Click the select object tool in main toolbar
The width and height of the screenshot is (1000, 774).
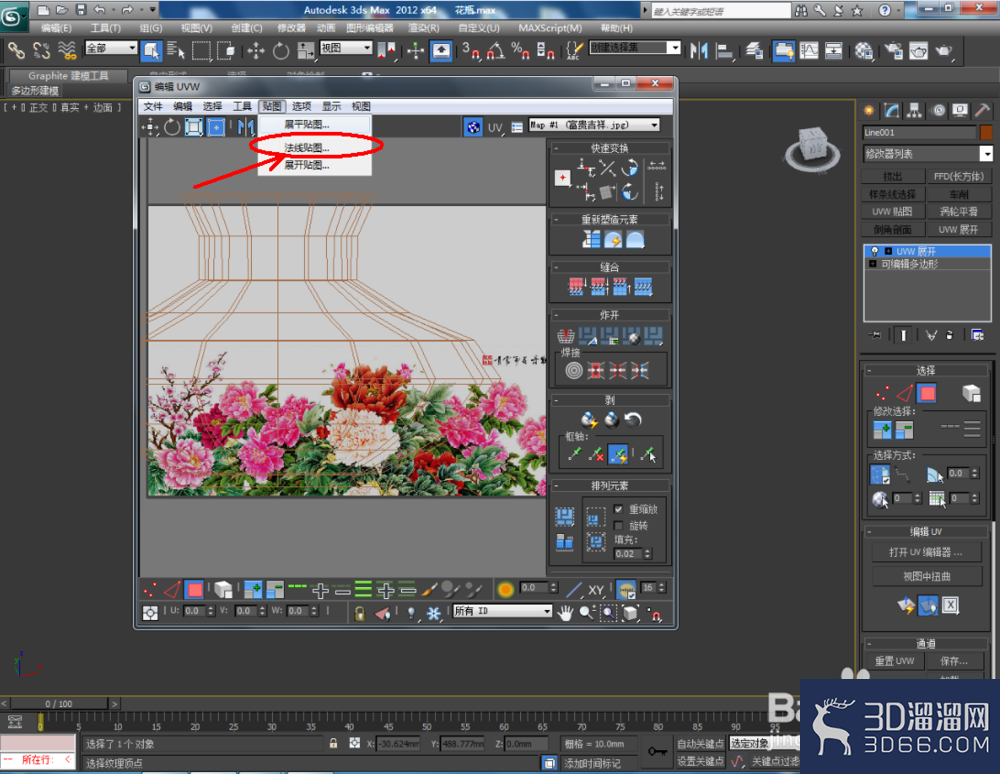pos(151,50)
